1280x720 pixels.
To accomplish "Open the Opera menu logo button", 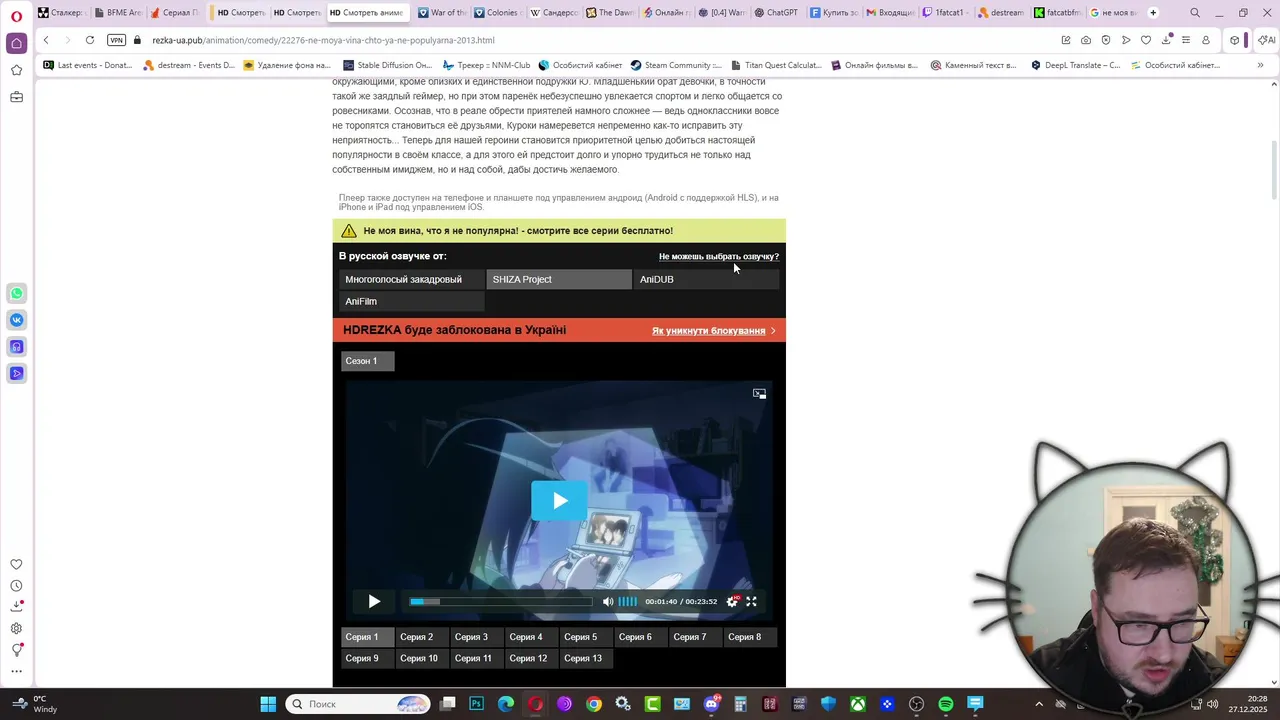I will click(16, 15).
